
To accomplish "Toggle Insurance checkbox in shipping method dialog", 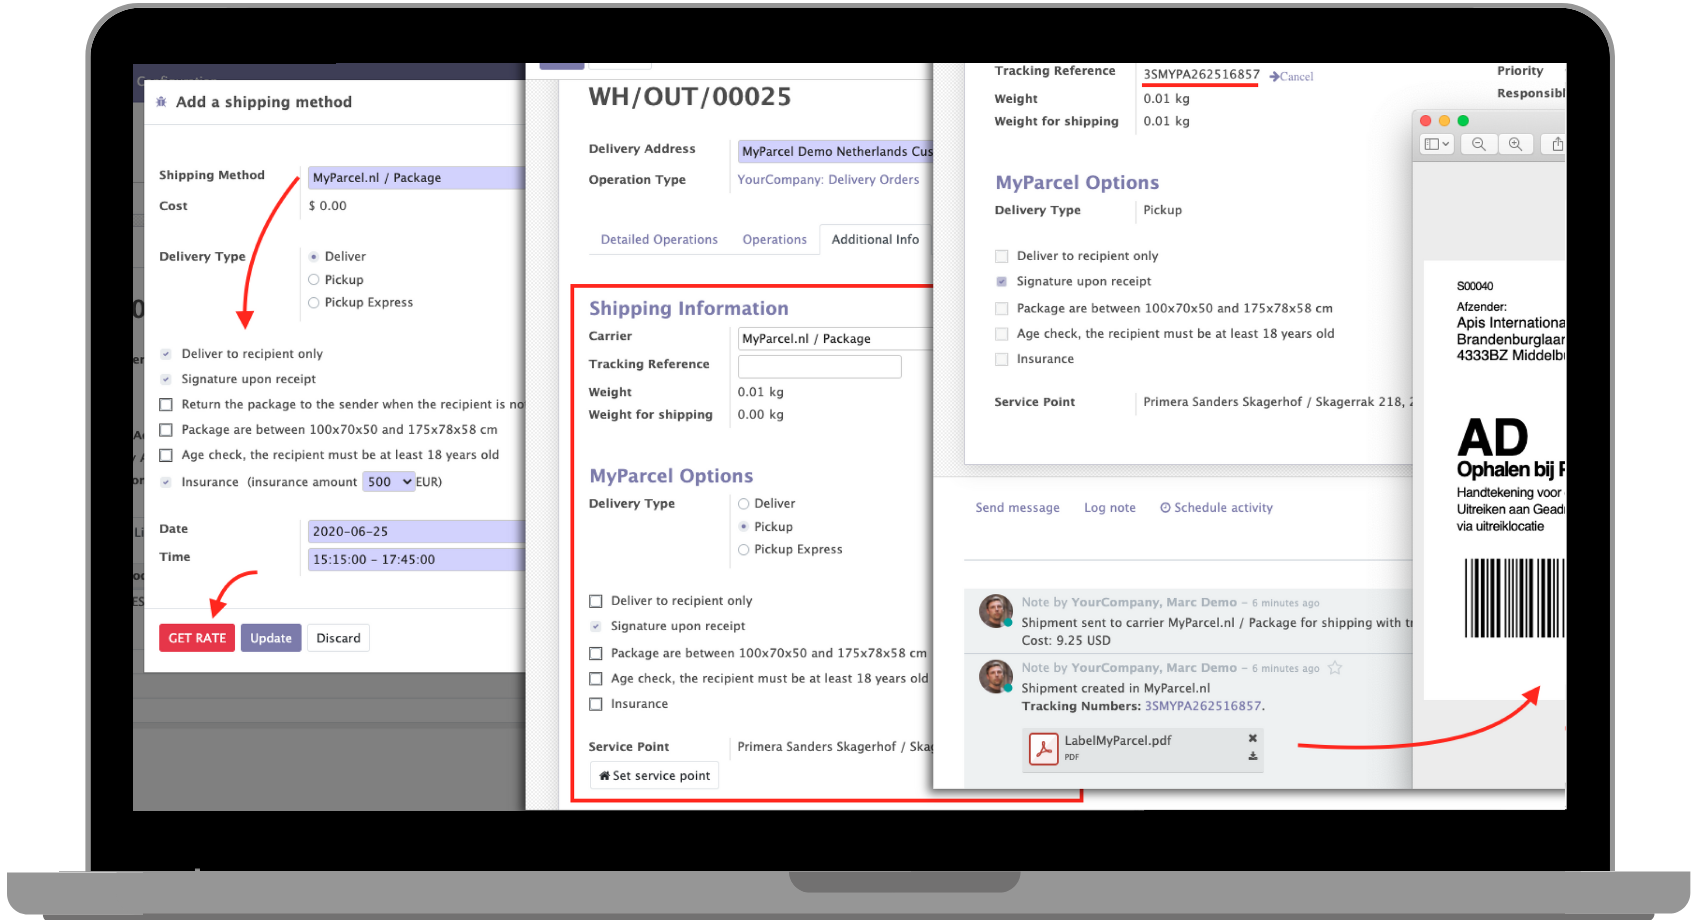I will point(166,482).
